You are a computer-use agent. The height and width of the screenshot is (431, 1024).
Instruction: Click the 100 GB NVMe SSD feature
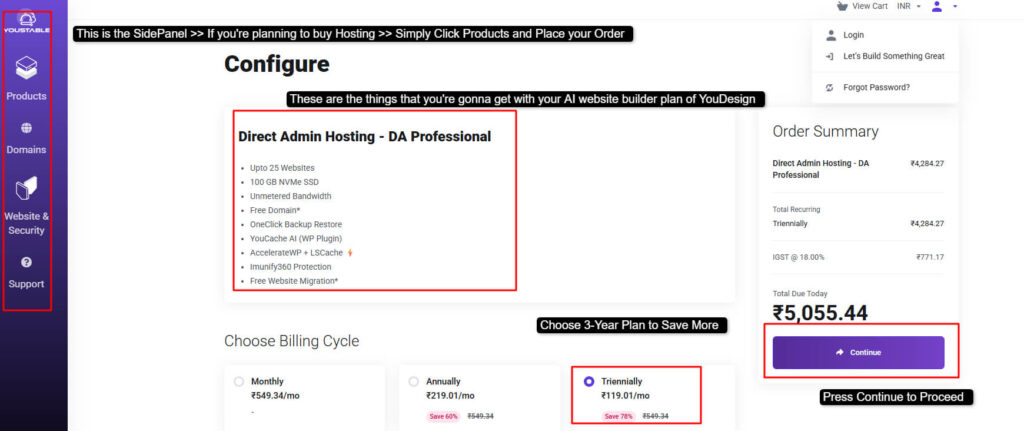click(284, 182)
